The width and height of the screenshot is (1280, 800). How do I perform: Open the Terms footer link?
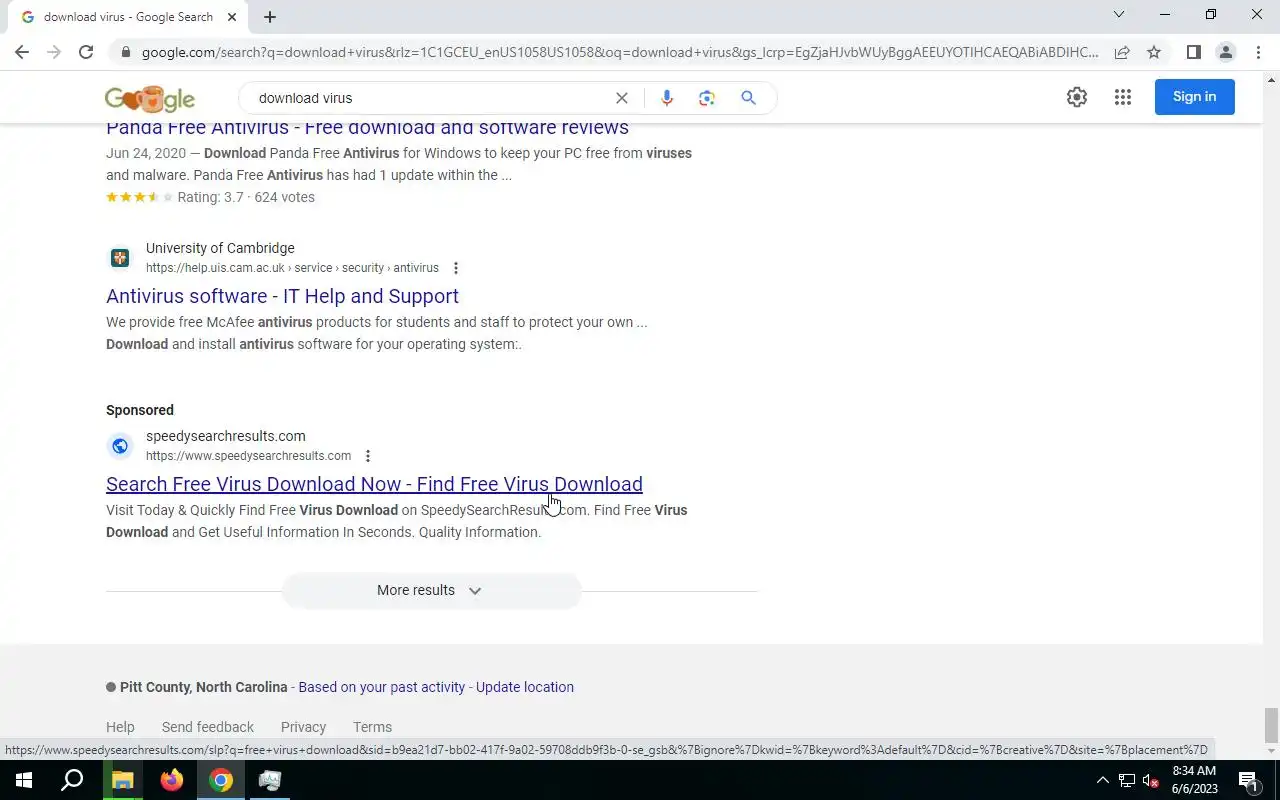coord(372,727)
